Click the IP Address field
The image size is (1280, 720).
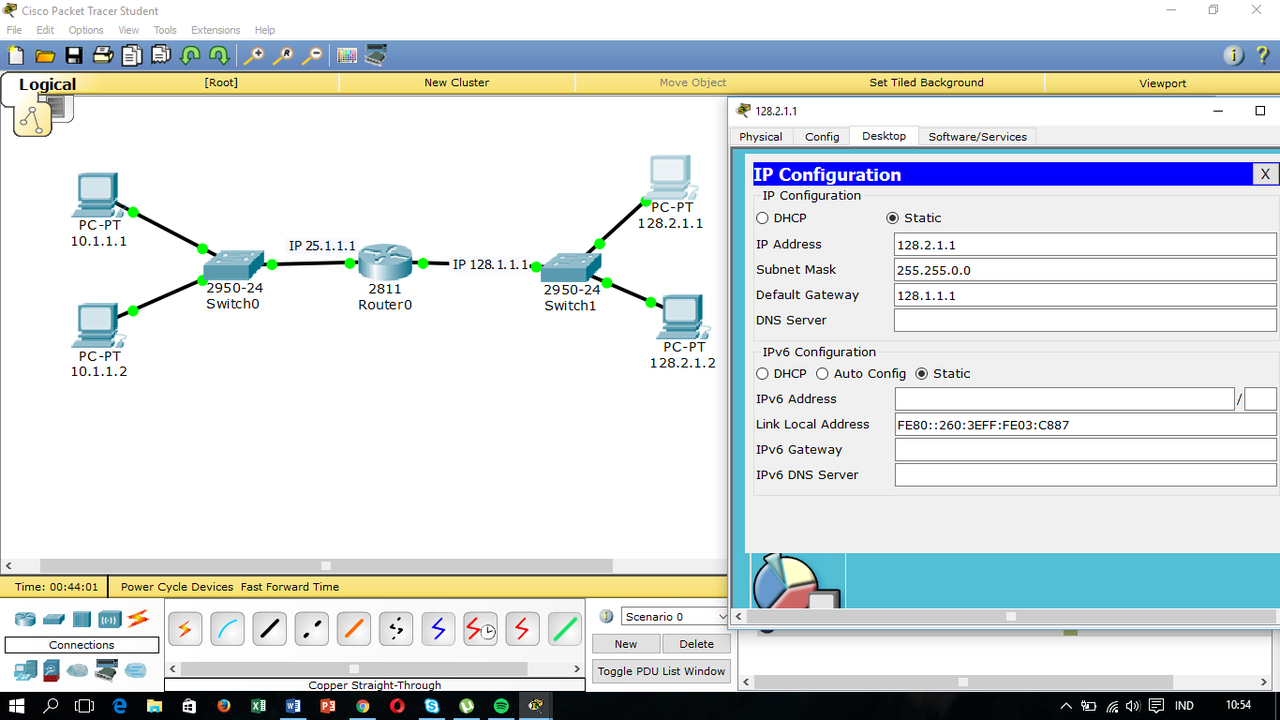coord(1085,244)
